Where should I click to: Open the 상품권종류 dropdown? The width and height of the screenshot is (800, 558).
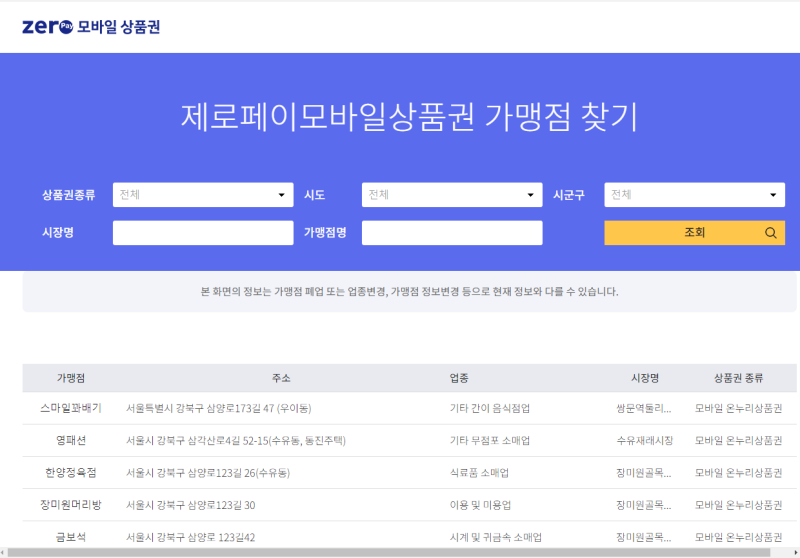(203, 195)
